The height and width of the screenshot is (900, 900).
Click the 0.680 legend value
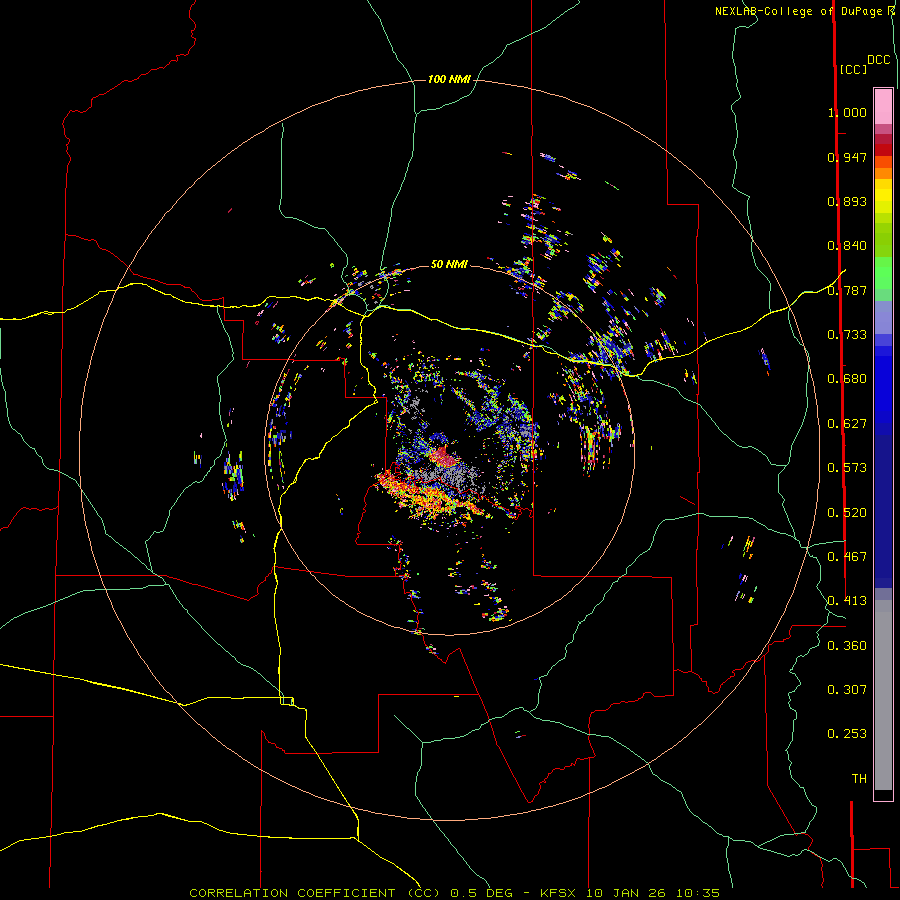(x=847, y=379)
